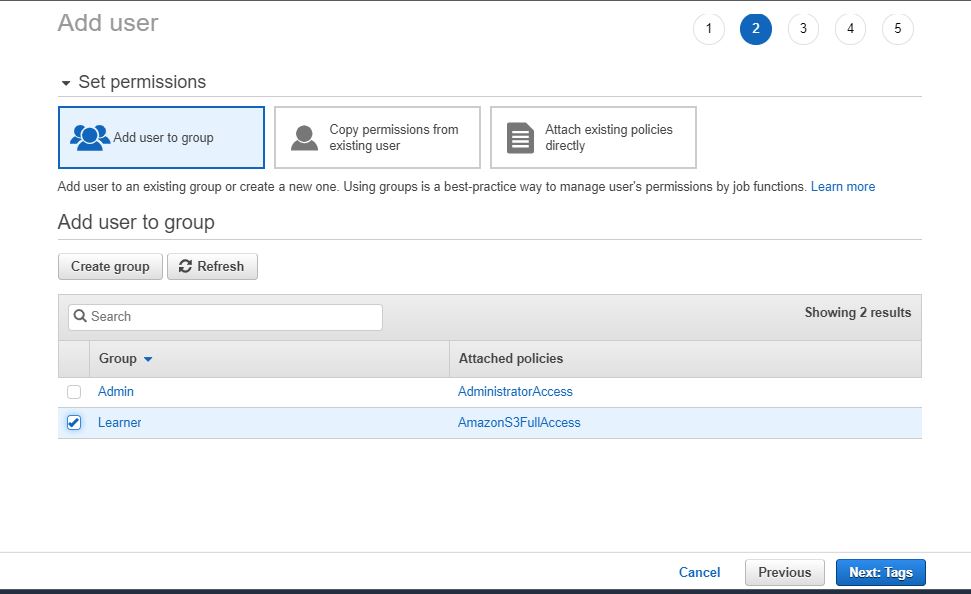The width and height of the screenshot is (971, 594).
Task: Uncheck the Learner group checkbox
Action: [74, 423]
